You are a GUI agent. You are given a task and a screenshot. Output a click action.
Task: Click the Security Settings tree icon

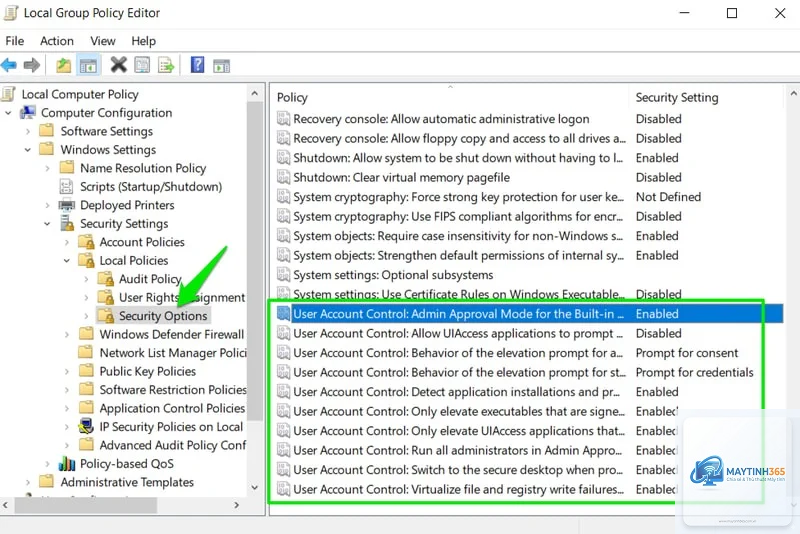[67, 223]
